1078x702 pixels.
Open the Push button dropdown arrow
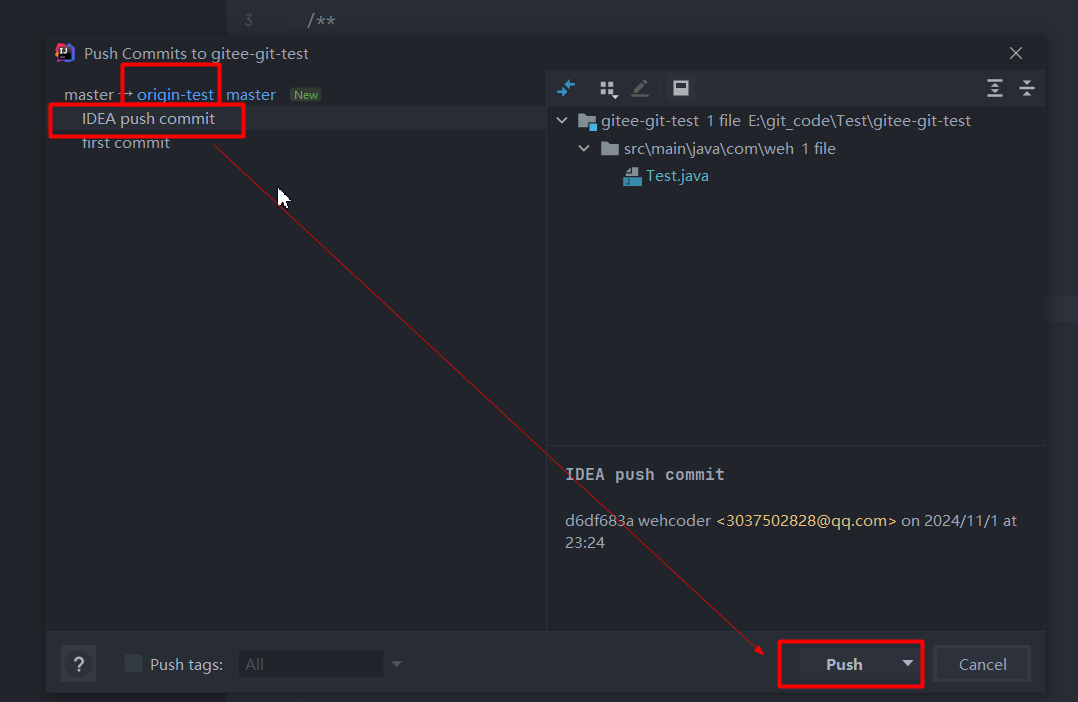(x=908, y=663)
